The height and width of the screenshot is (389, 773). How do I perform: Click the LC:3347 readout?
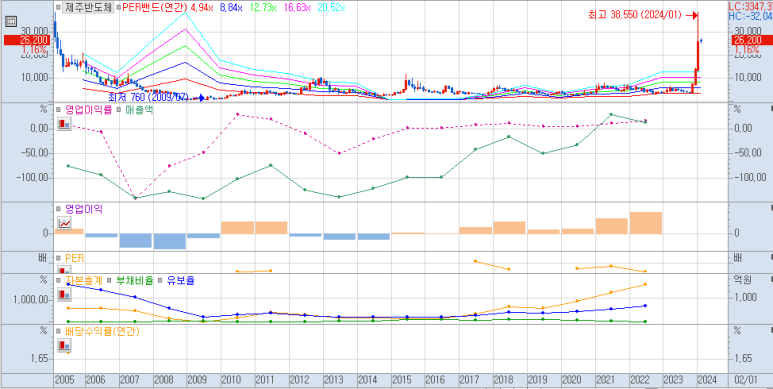click(x=751, y=6)
